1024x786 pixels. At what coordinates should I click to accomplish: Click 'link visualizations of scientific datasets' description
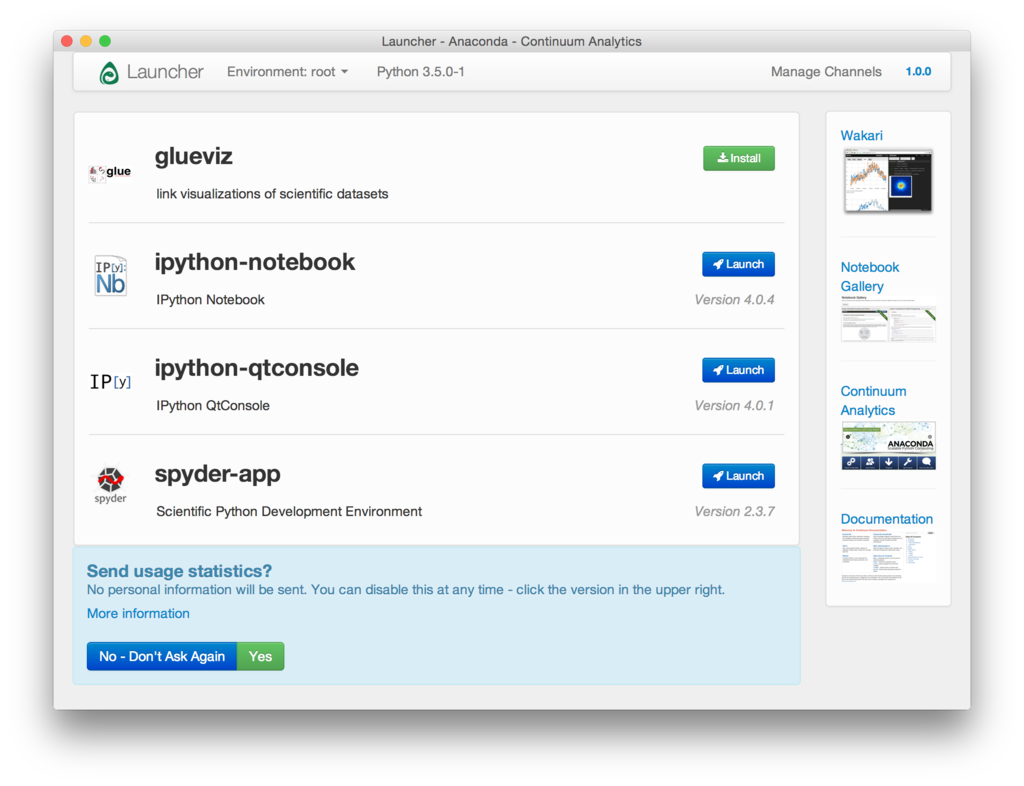[272, 194]
